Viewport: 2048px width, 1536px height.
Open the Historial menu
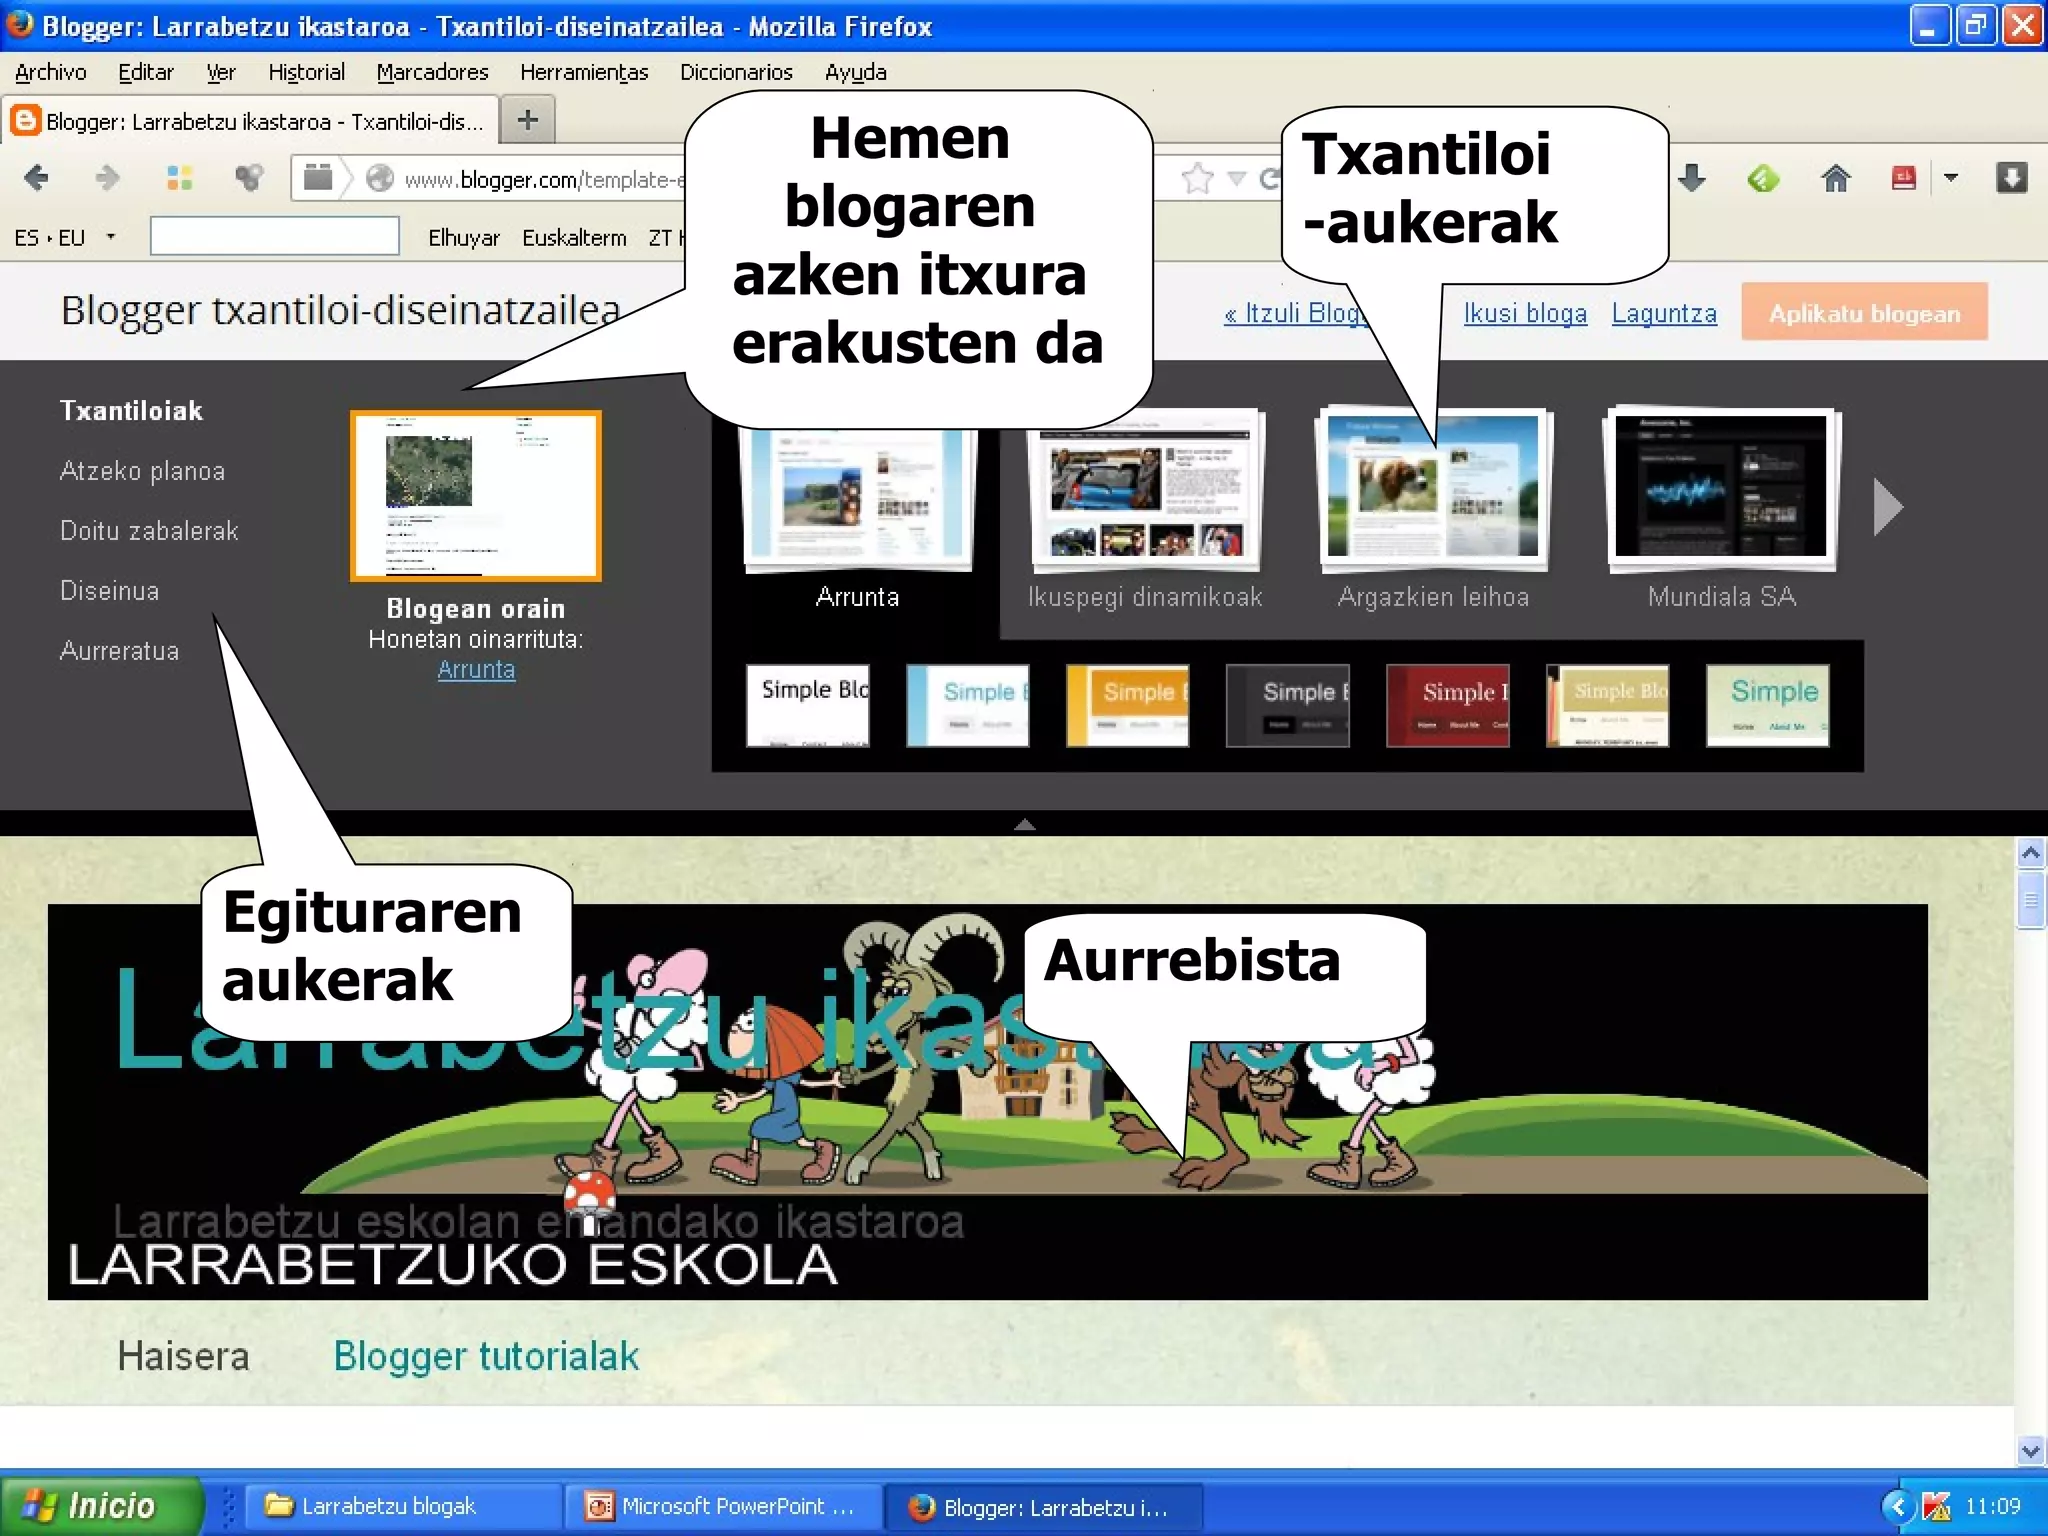click(x=306, y=72)
